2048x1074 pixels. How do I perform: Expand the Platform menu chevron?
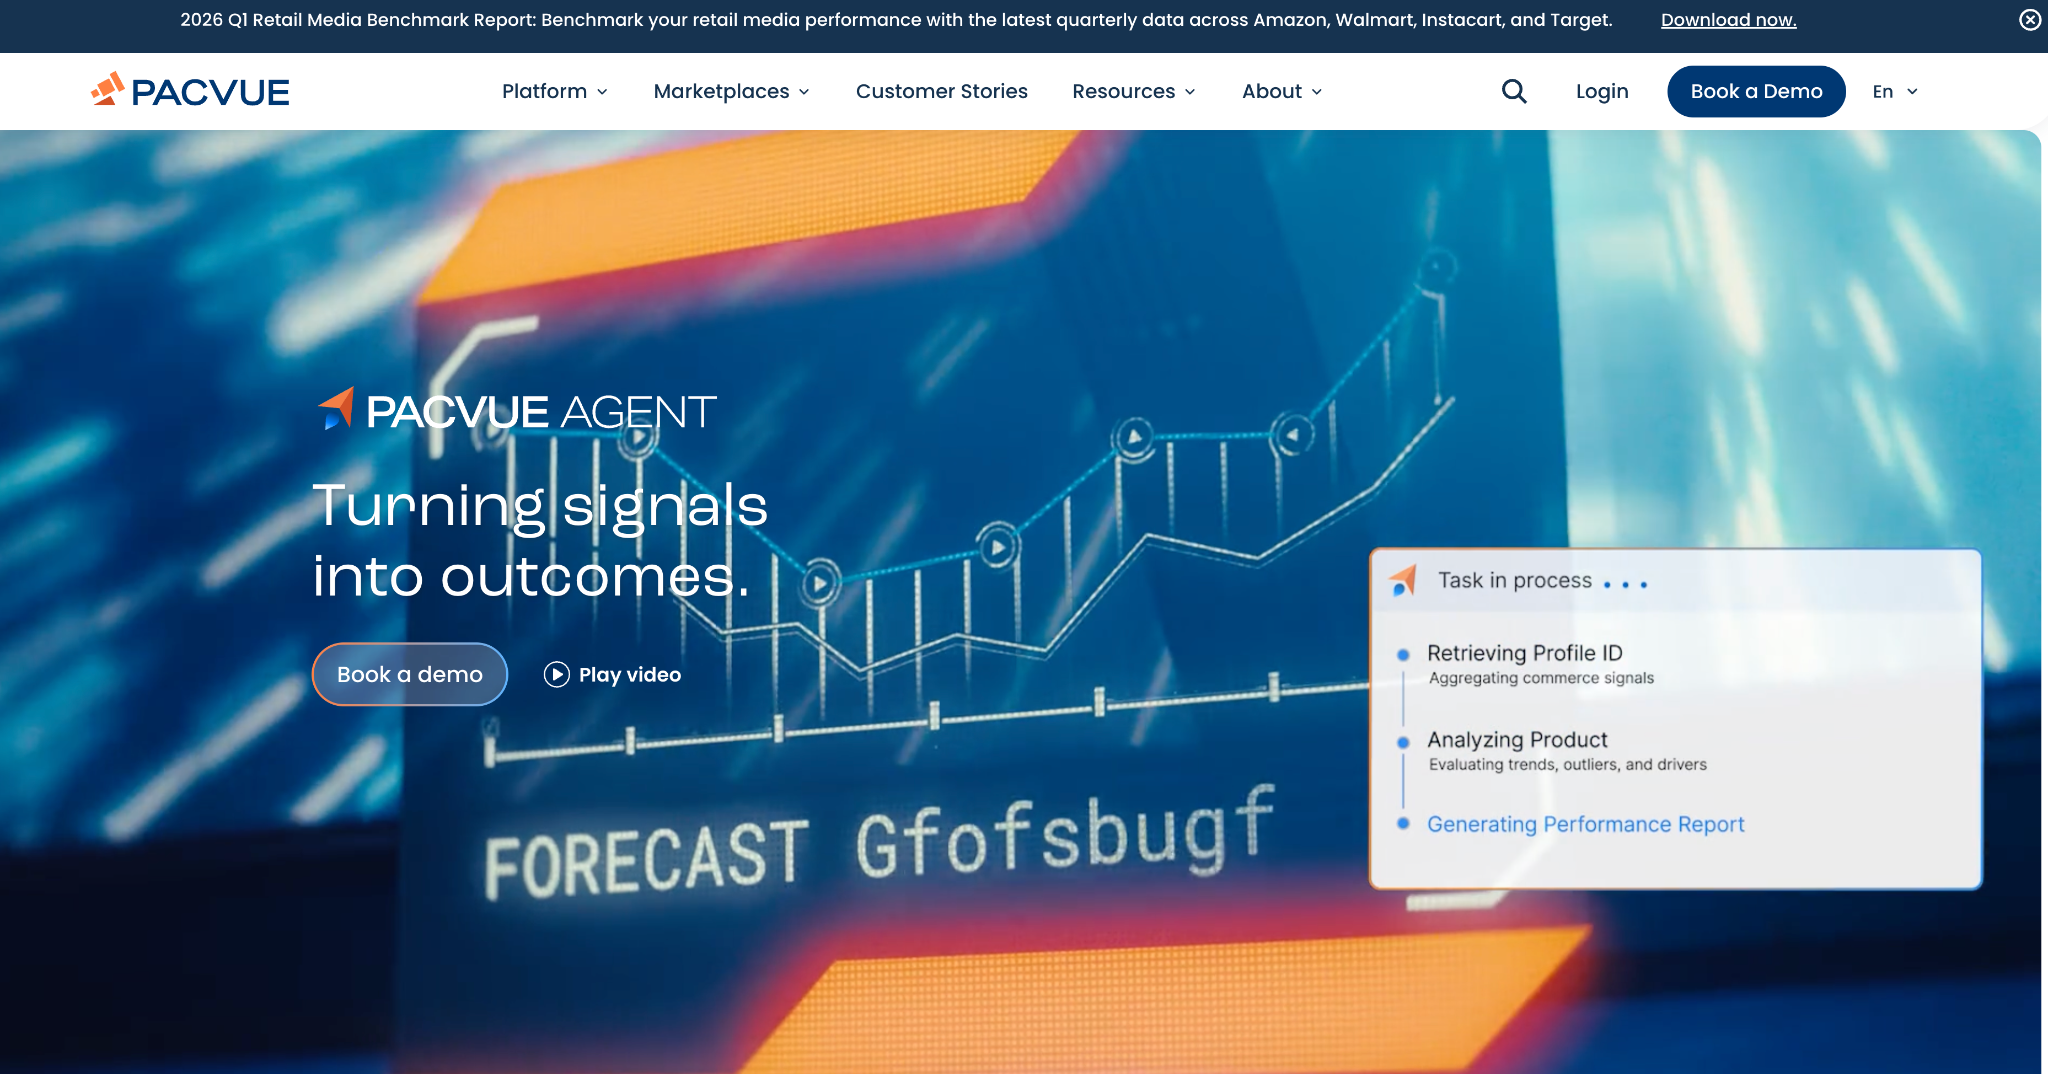click(x=602, y=92)
